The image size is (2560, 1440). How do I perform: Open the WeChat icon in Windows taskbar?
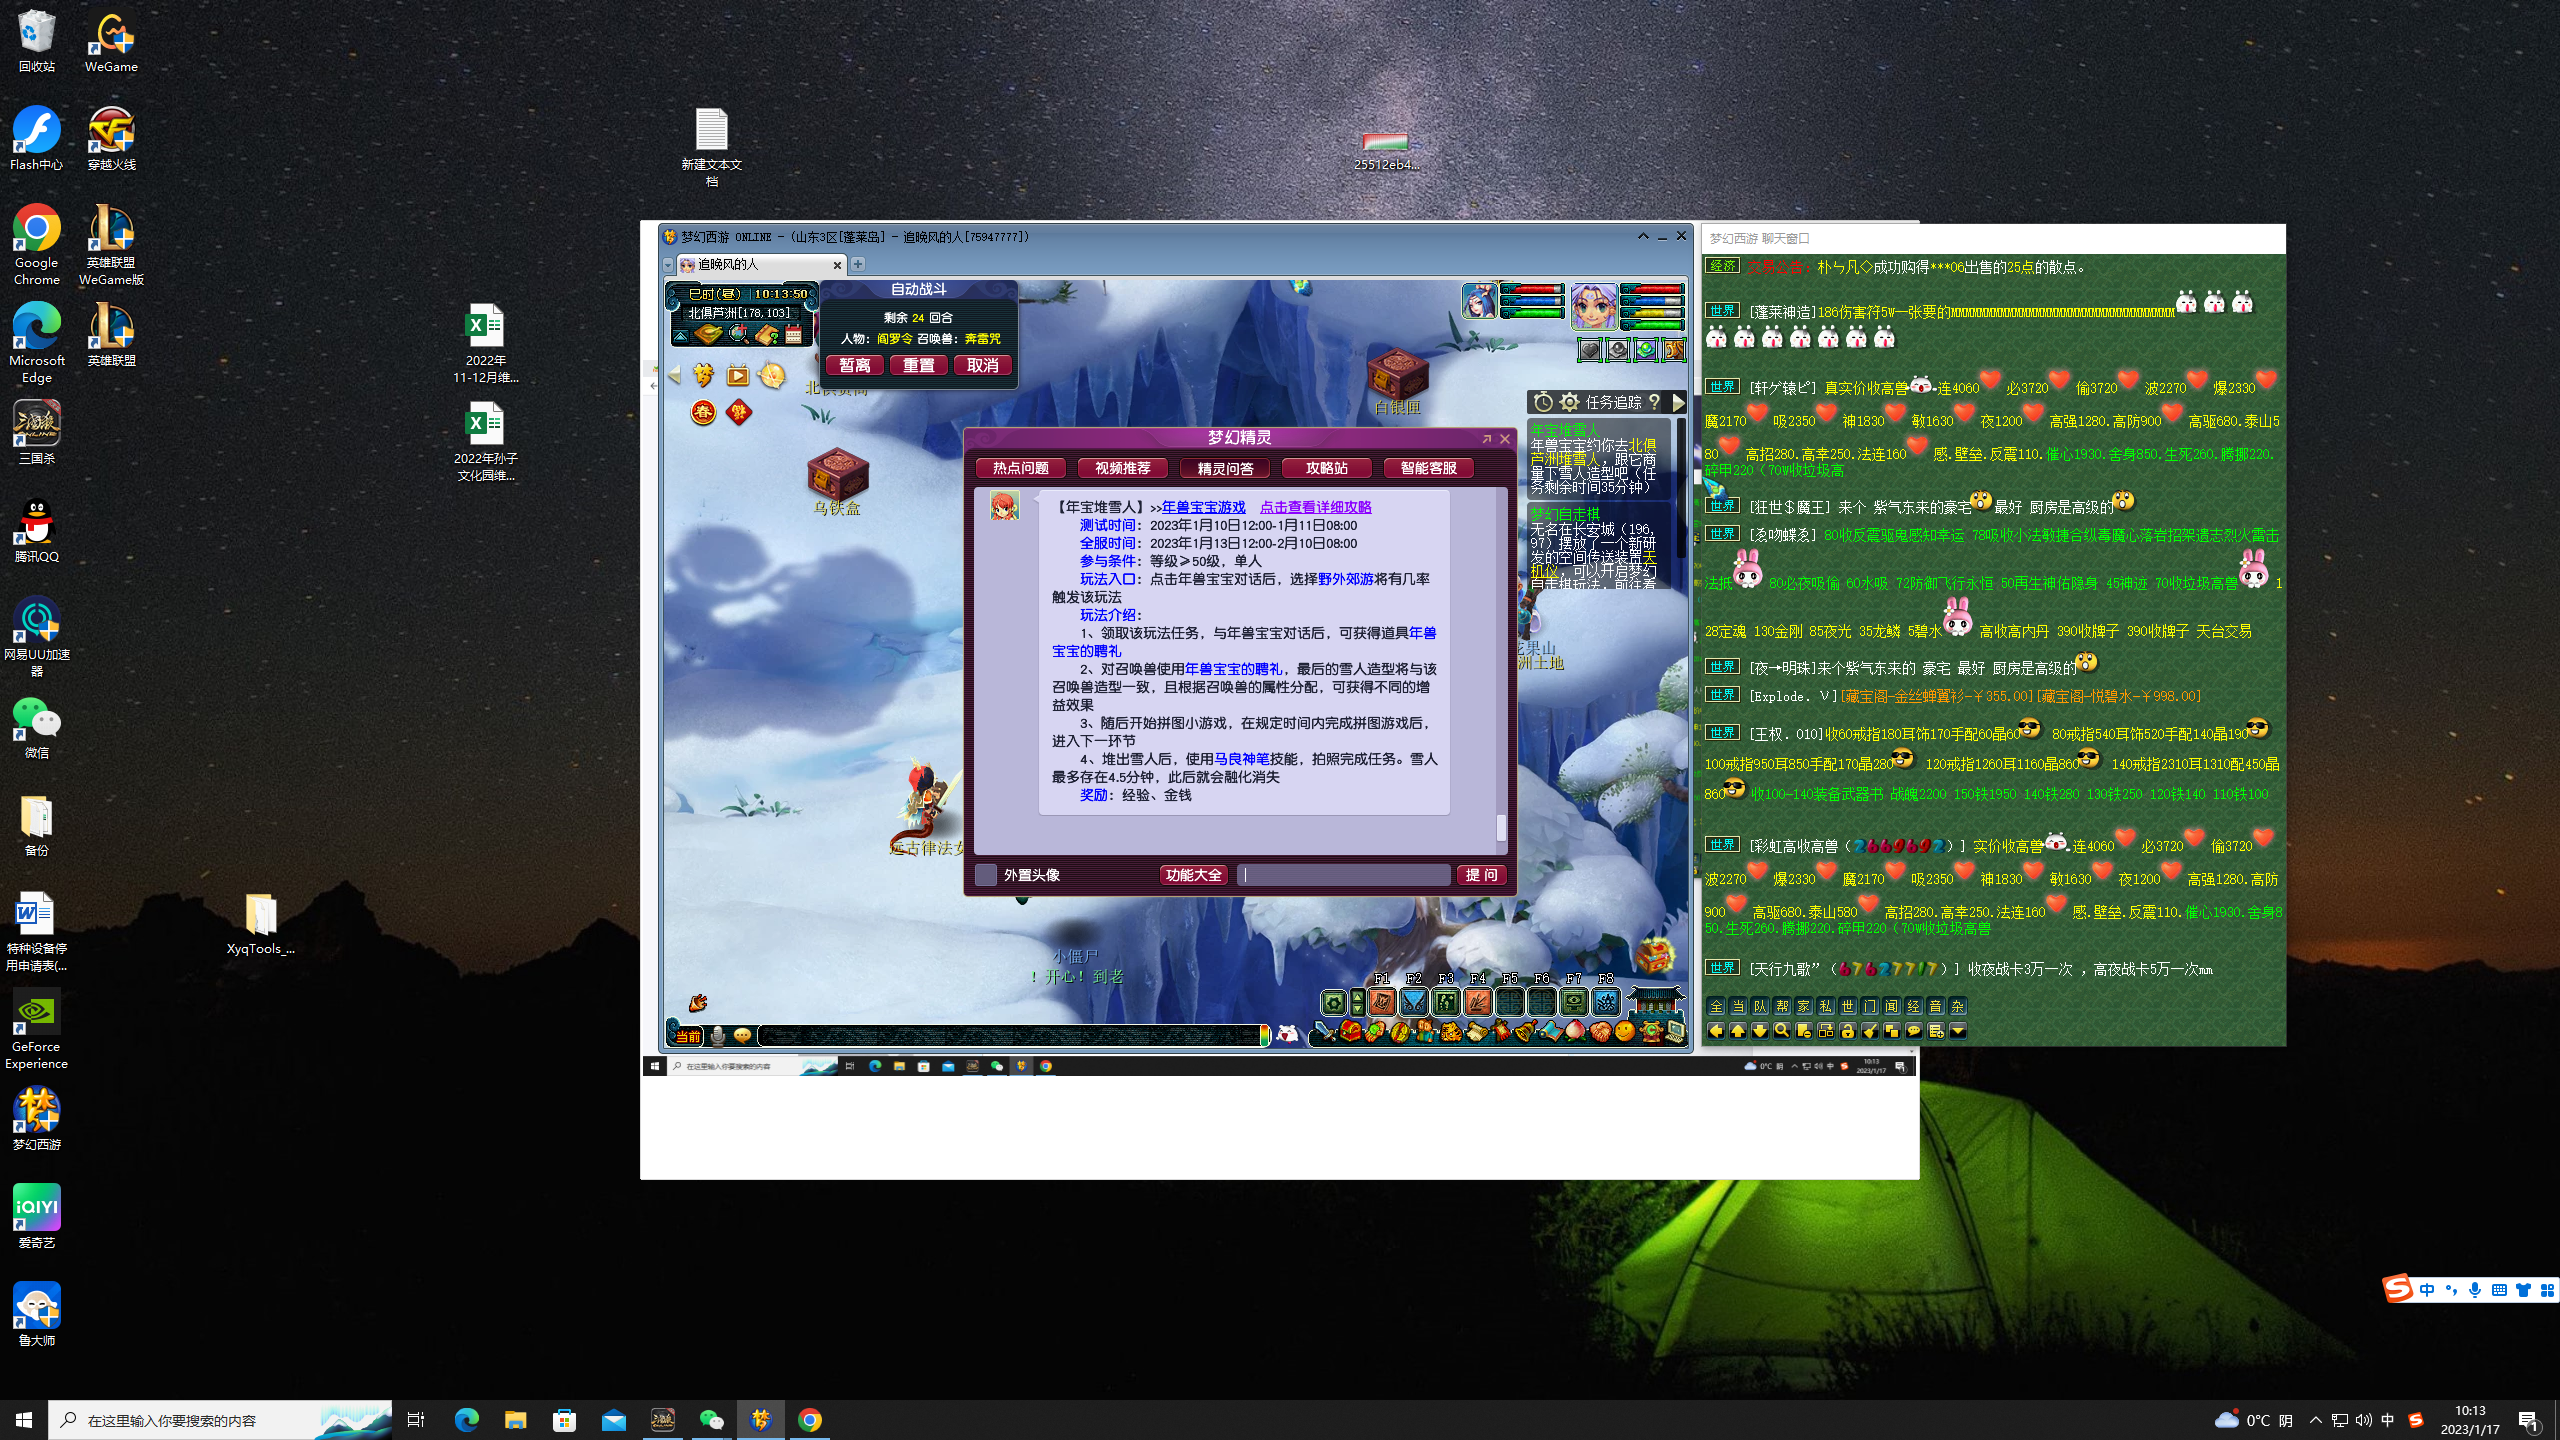tap(711, 1420)
